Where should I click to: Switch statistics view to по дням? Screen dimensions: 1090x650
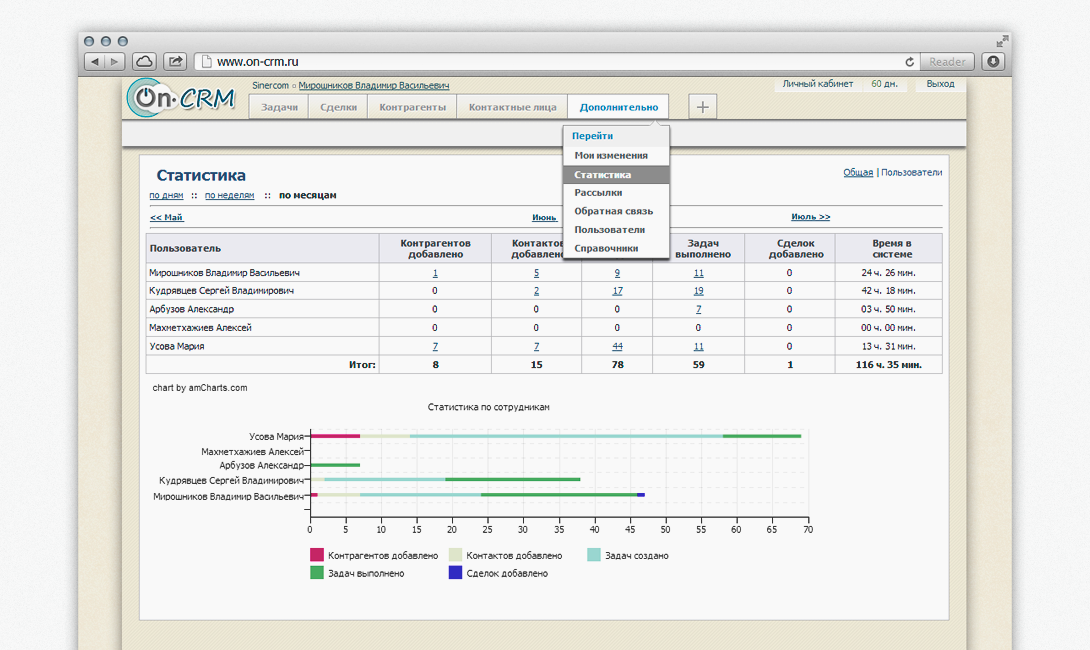[x=166, y=195]
